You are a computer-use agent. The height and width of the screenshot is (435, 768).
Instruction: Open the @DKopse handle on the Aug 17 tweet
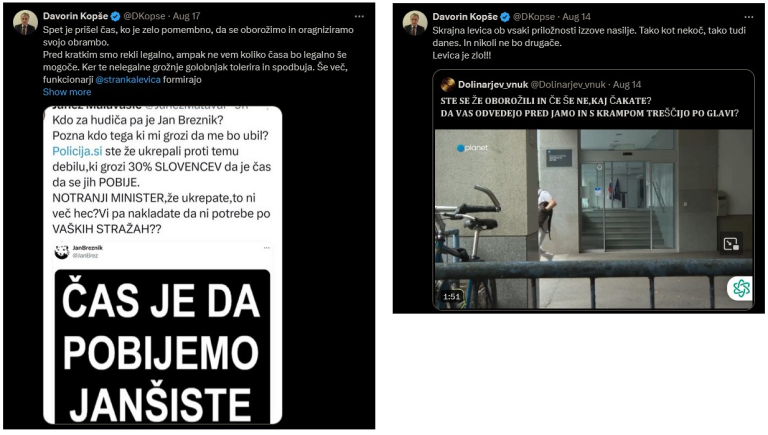pyautogui.click(x=144, y=16)
